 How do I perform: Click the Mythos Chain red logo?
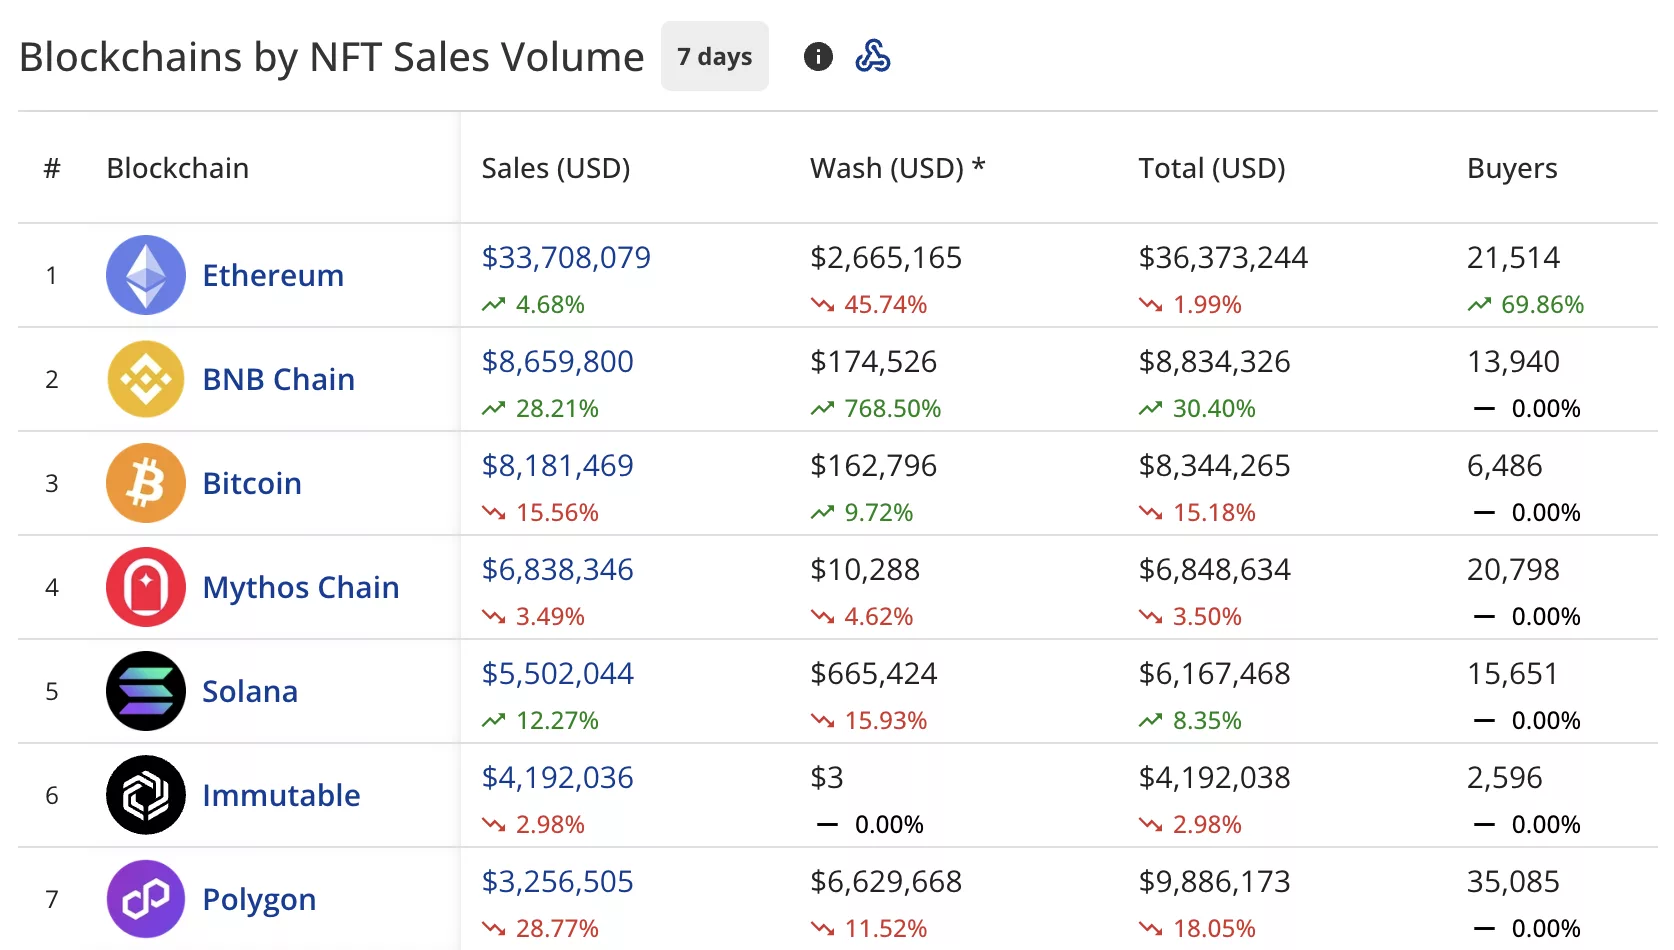click(x=145, y=588)
